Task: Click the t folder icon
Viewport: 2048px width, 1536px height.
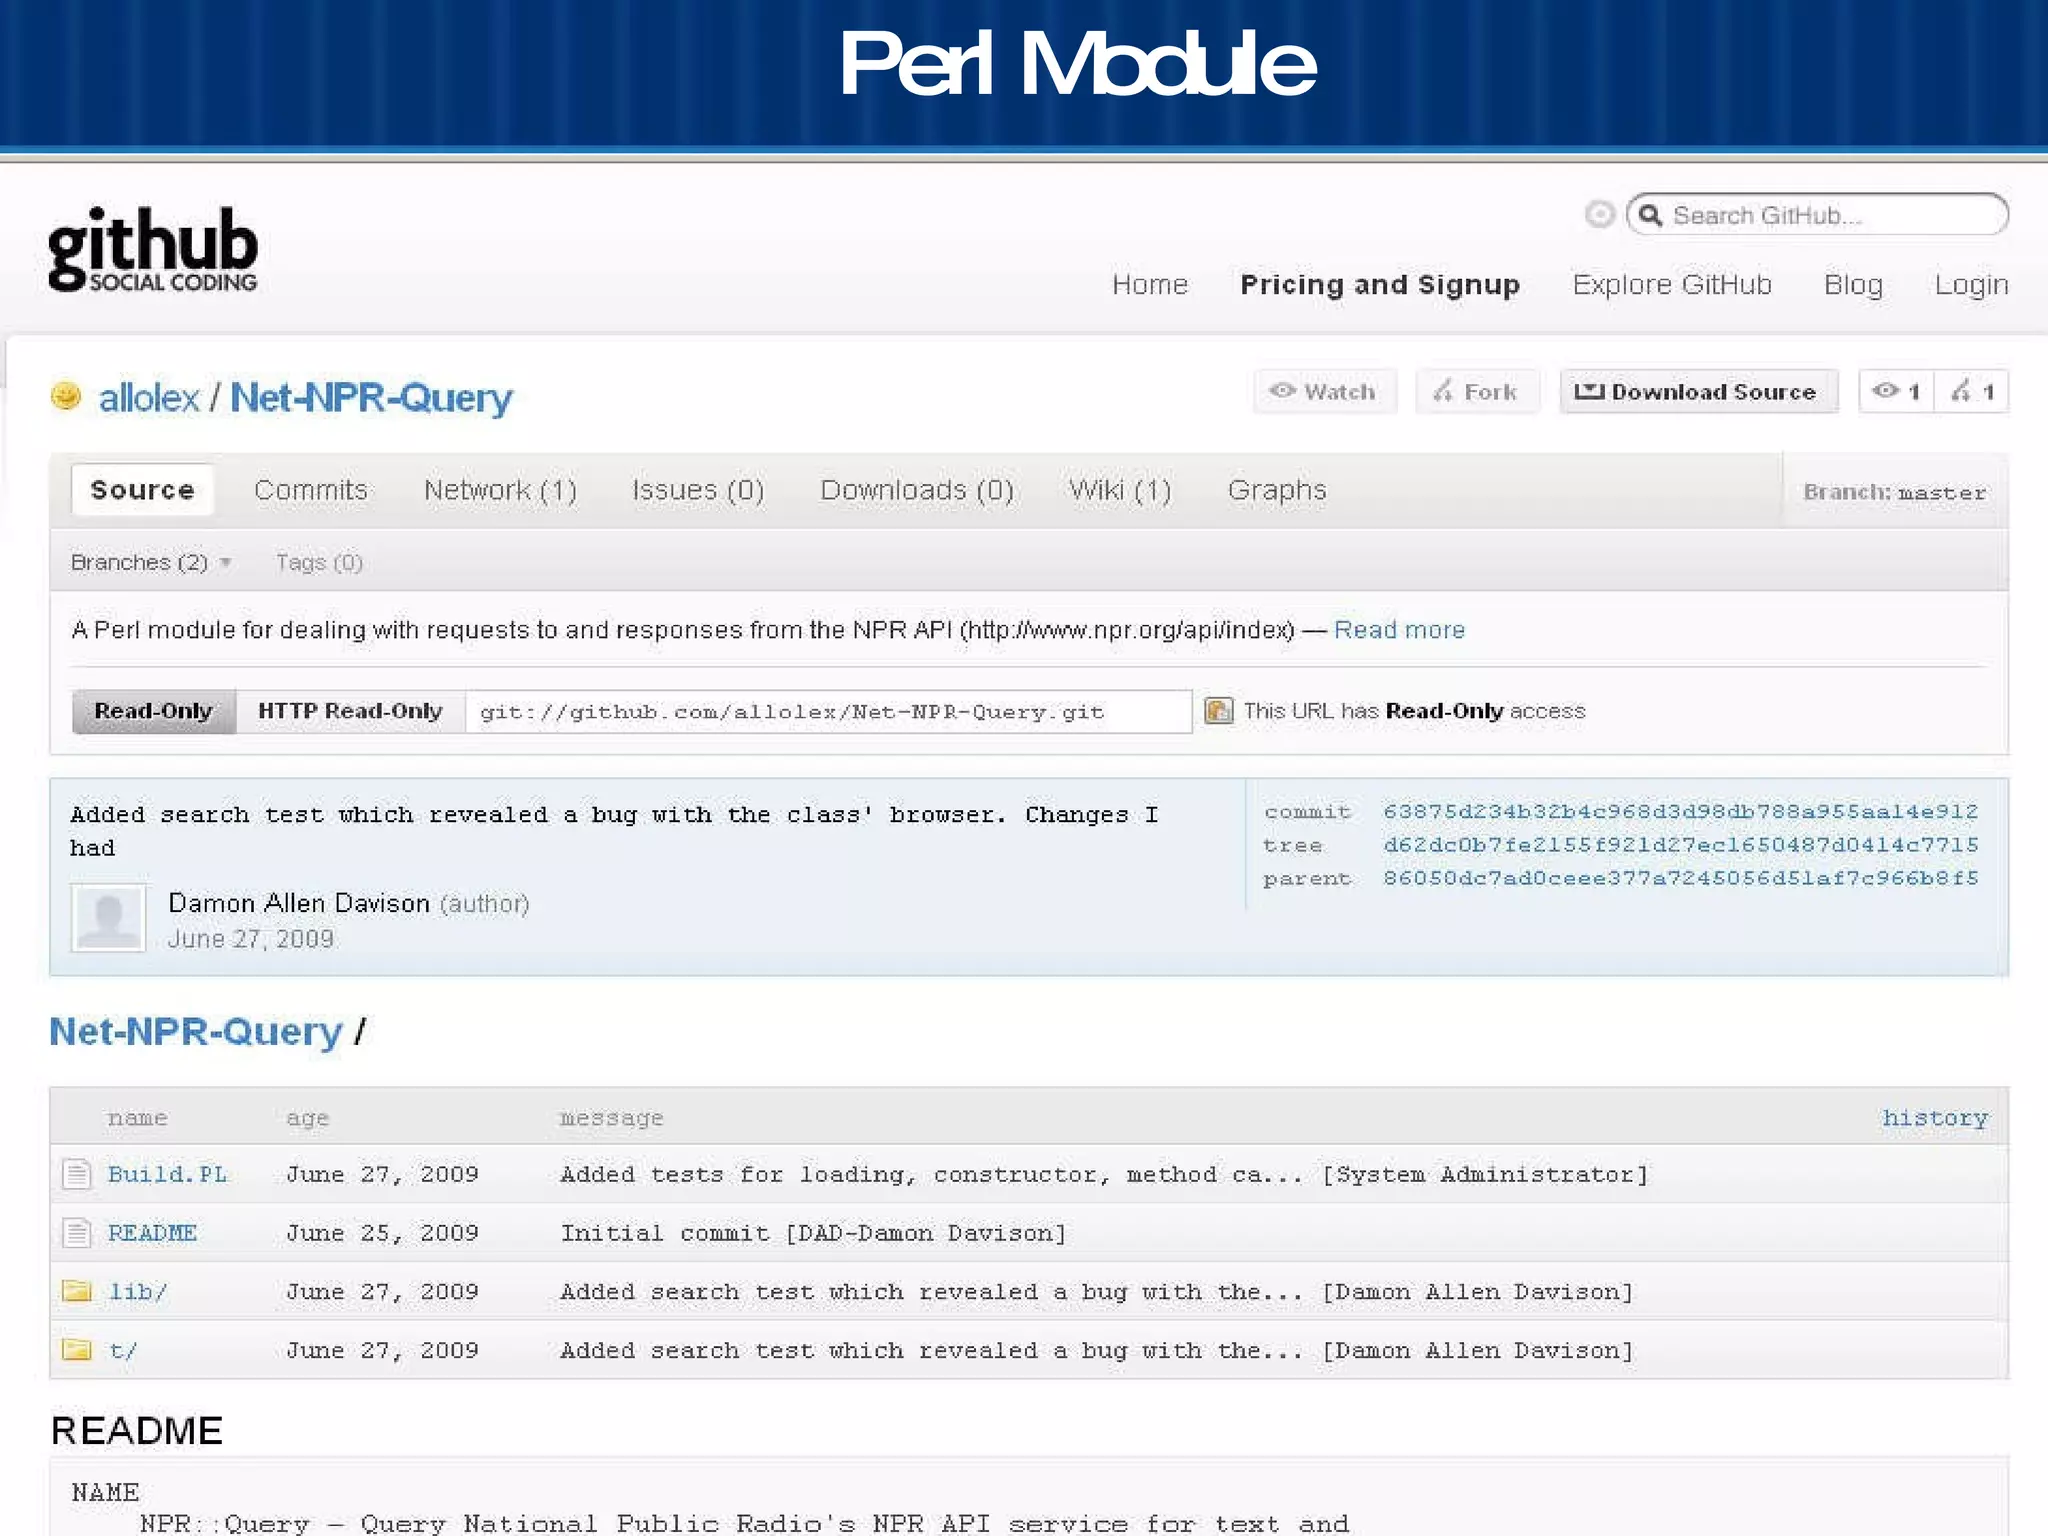Action: pos(77,1350)
